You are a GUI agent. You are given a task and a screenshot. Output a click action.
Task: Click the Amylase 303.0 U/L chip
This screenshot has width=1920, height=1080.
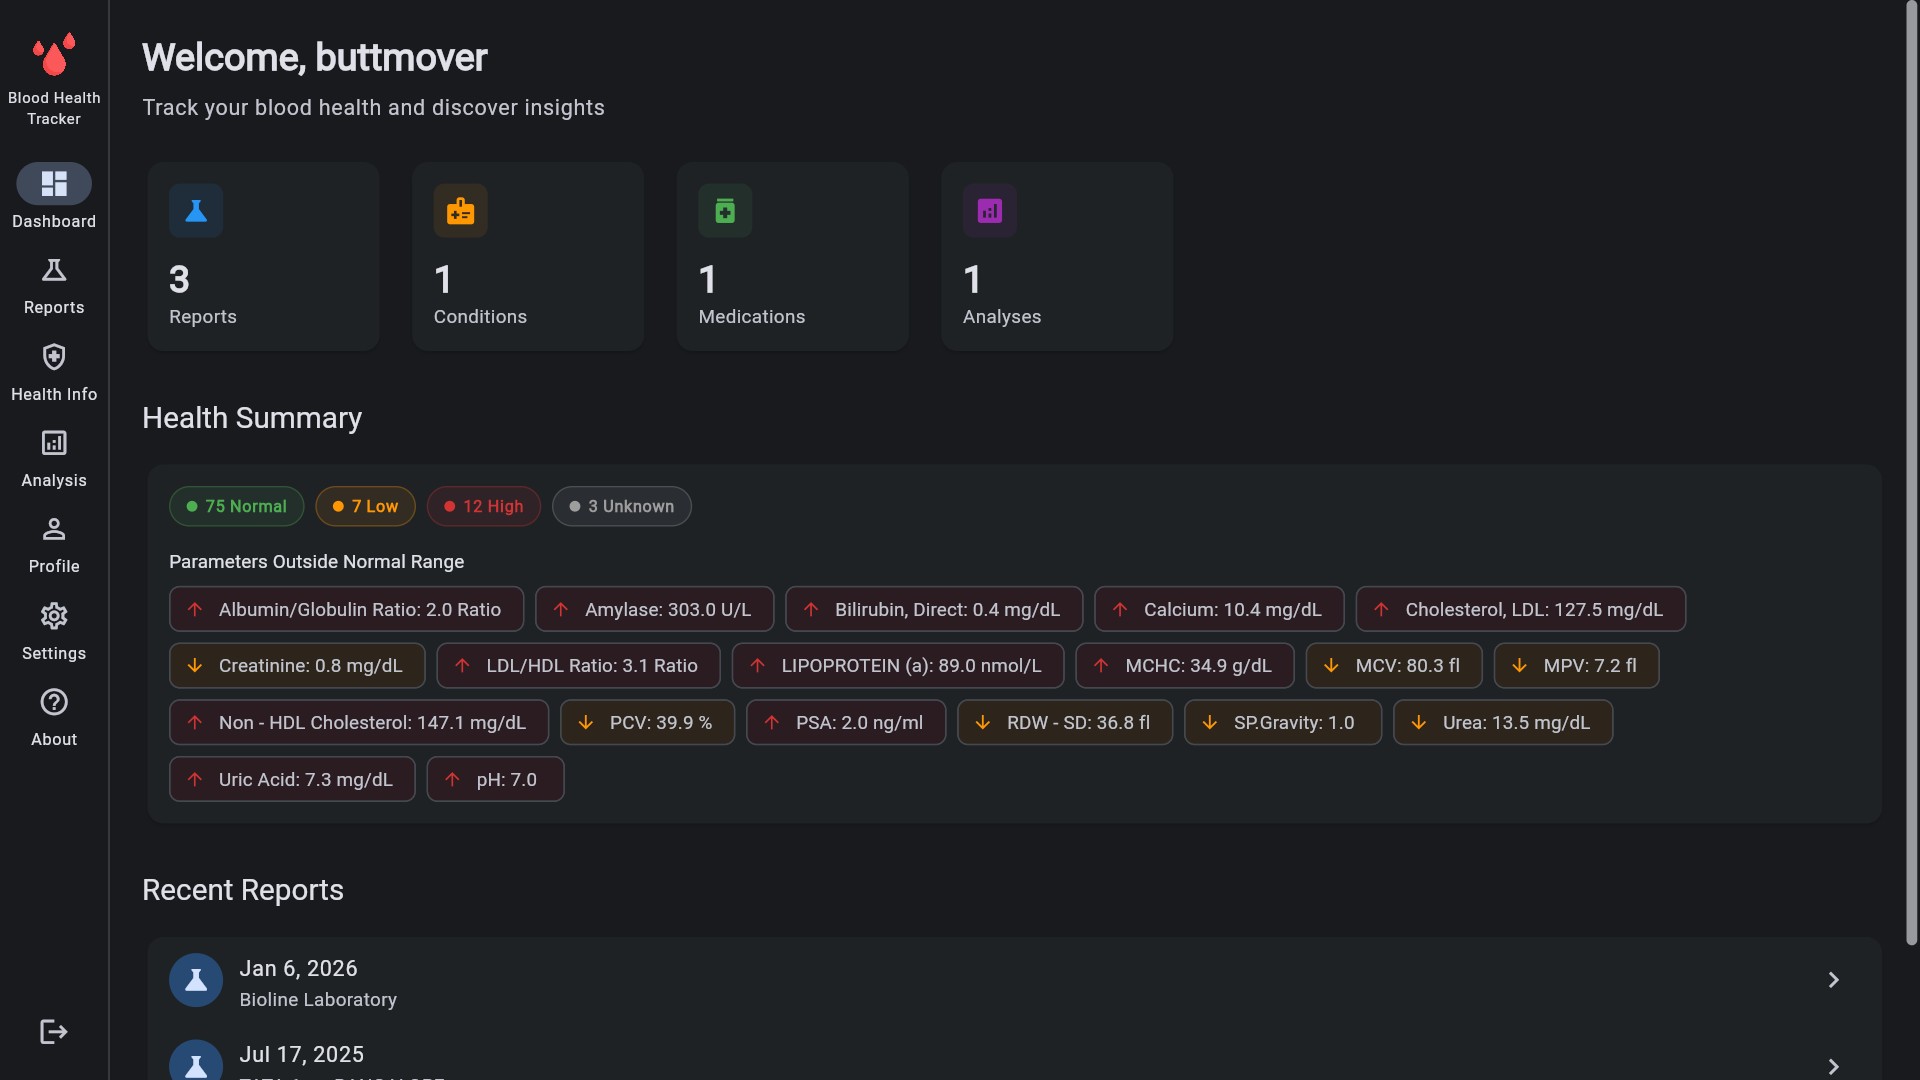(654, 609)
